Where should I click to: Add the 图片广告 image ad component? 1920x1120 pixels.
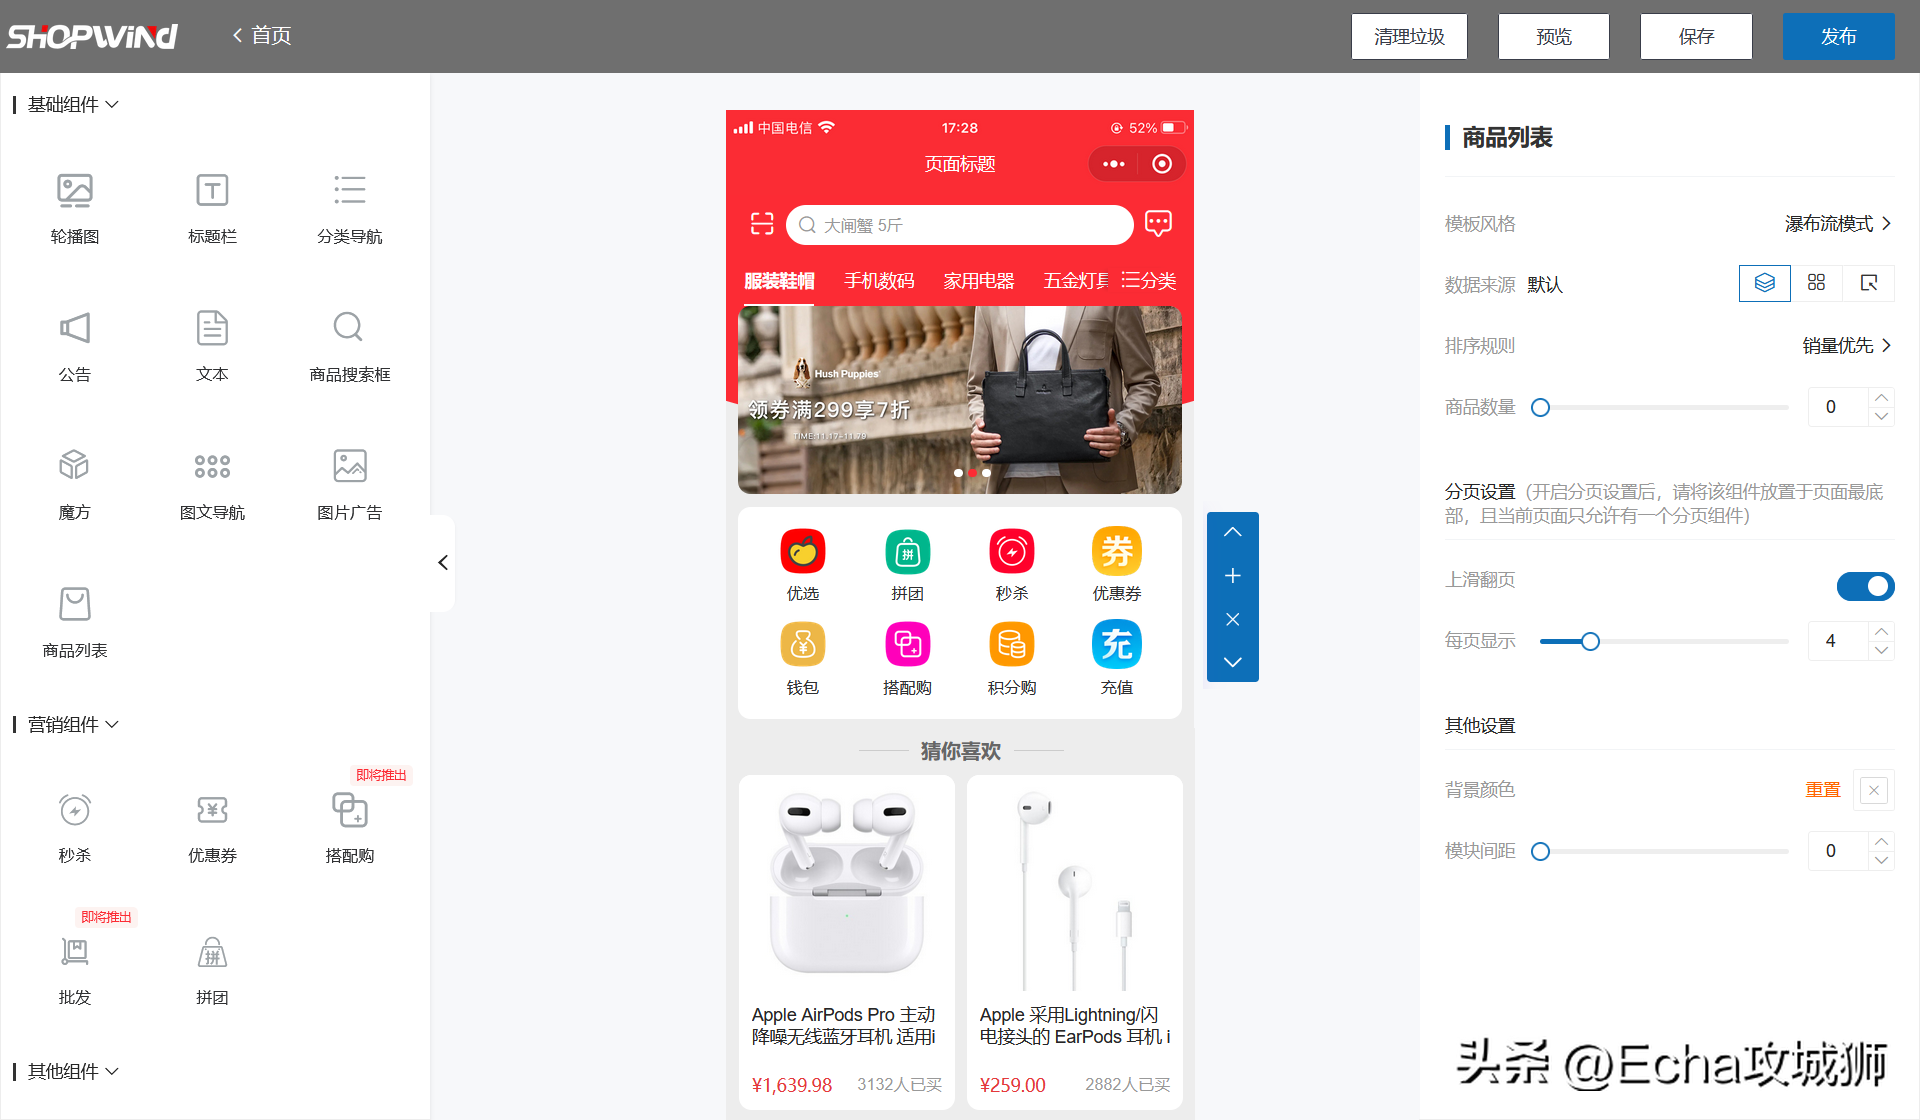tap(349, 484)
